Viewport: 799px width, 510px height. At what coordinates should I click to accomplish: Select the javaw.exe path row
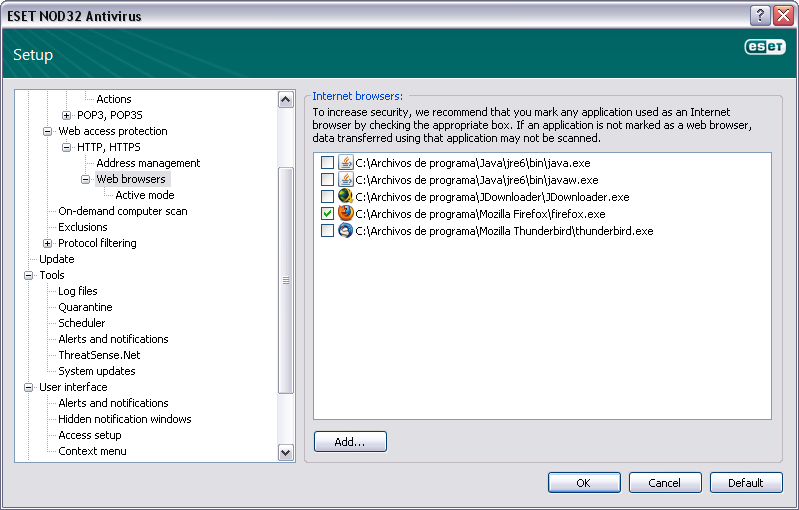[476, 180]
